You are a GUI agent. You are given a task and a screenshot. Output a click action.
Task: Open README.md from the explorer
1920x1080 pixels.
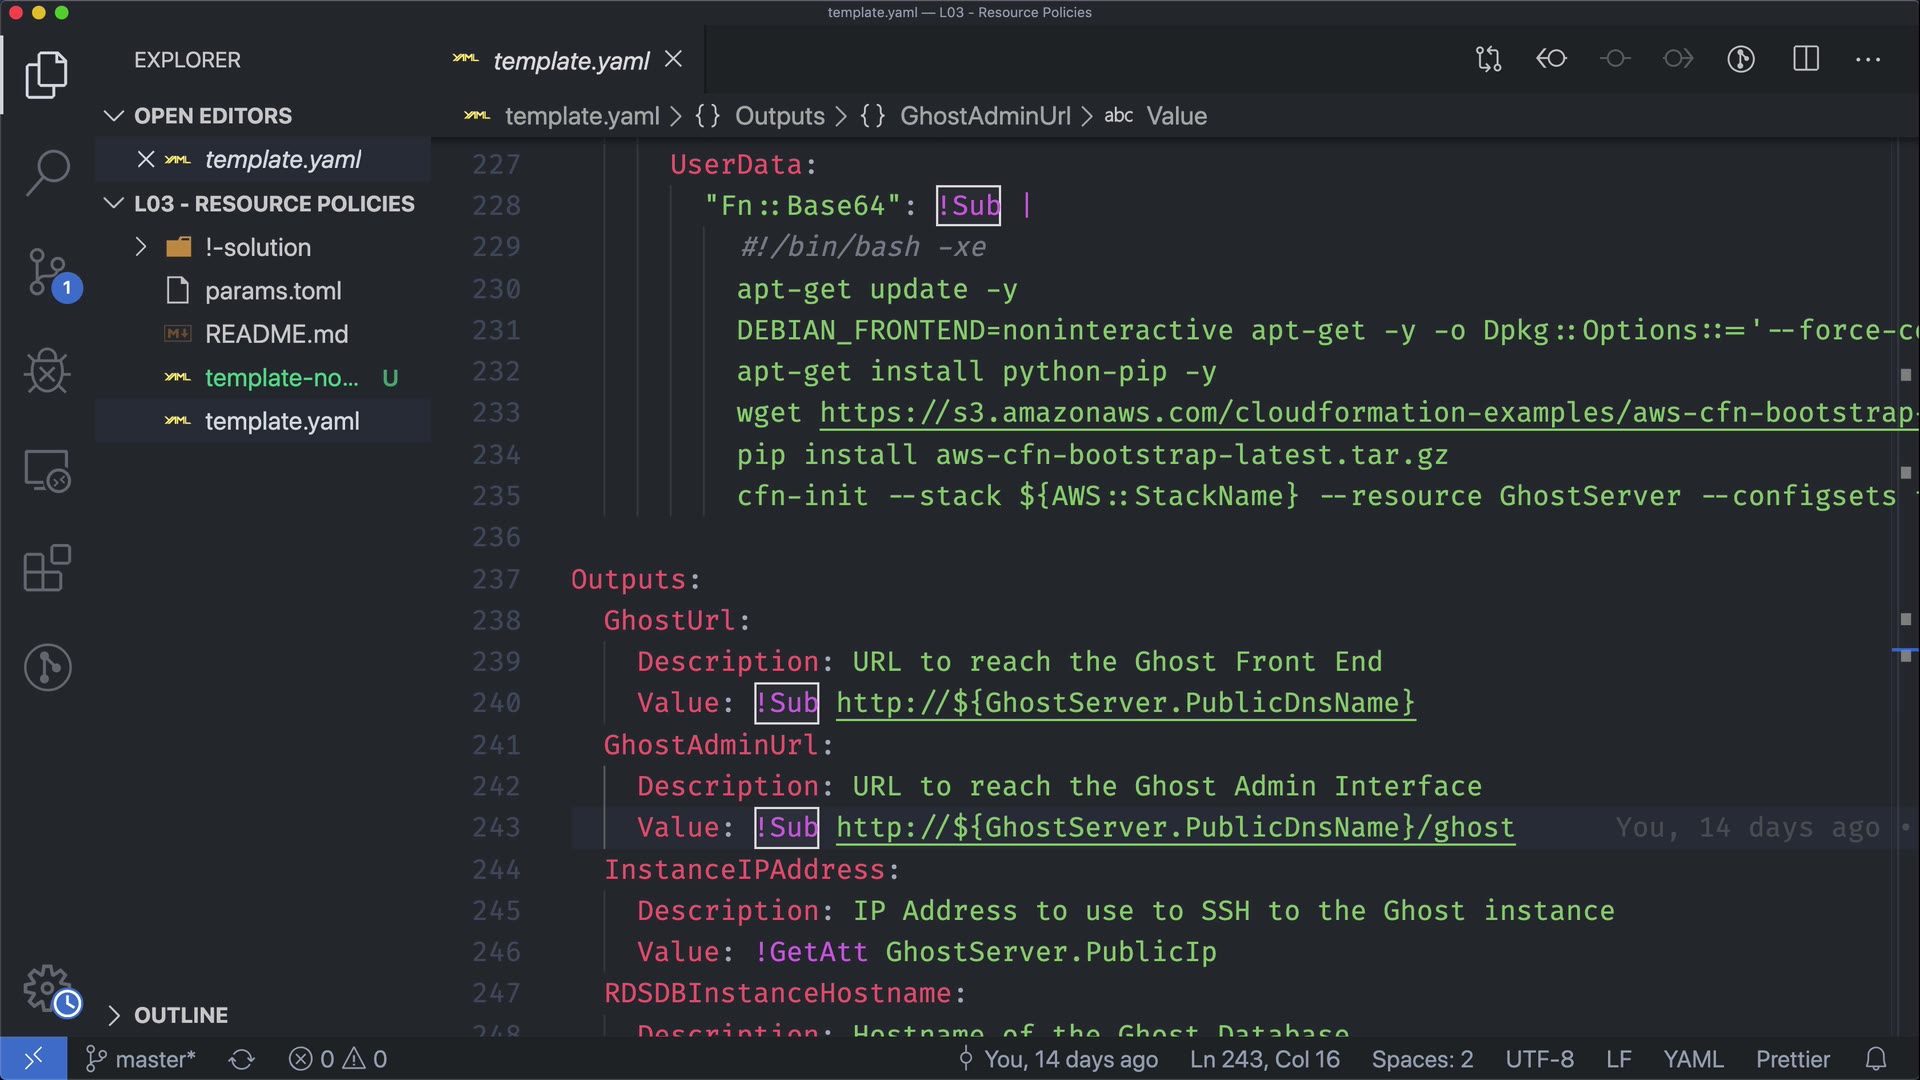276,334
